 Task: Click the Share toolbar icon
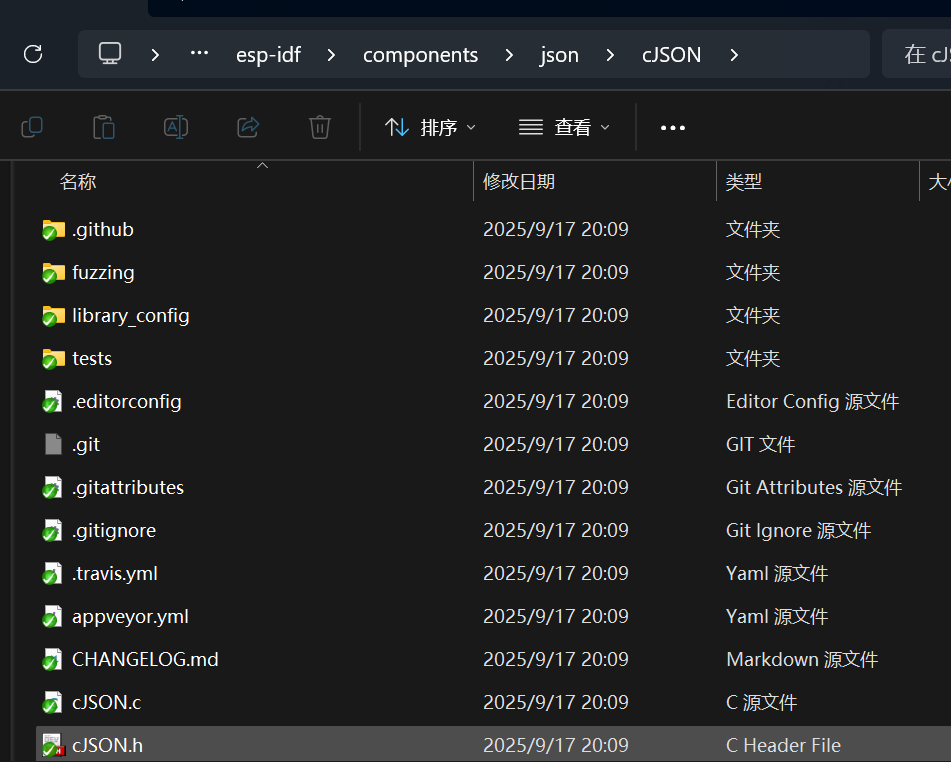(x=248, y=127)
